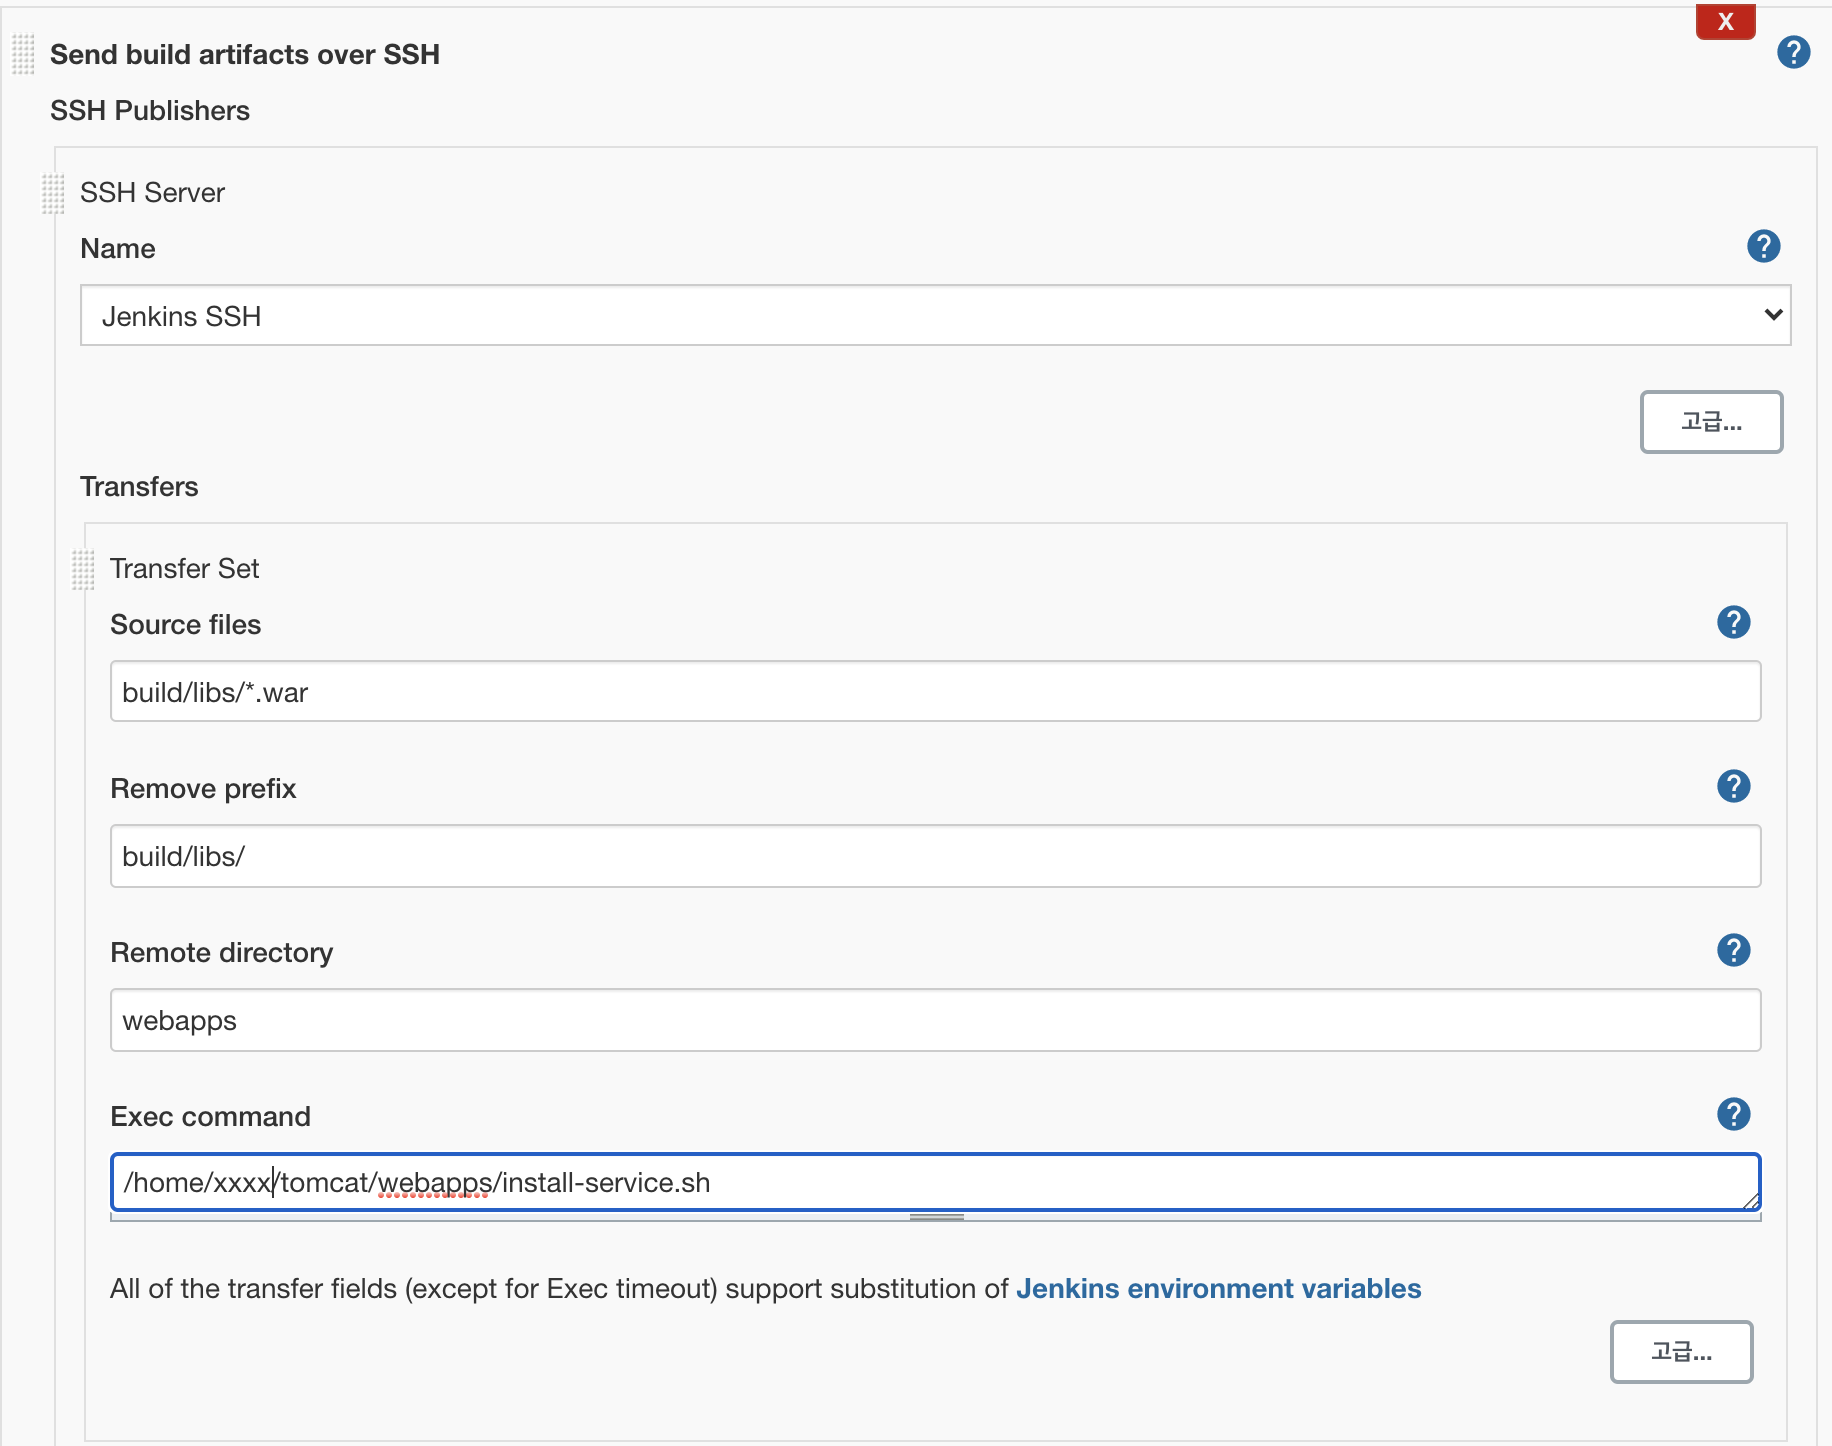1832x1446 pixels.
Task: Open the Jenkins SSH server name dropdown
Action: tap(935, 316)
